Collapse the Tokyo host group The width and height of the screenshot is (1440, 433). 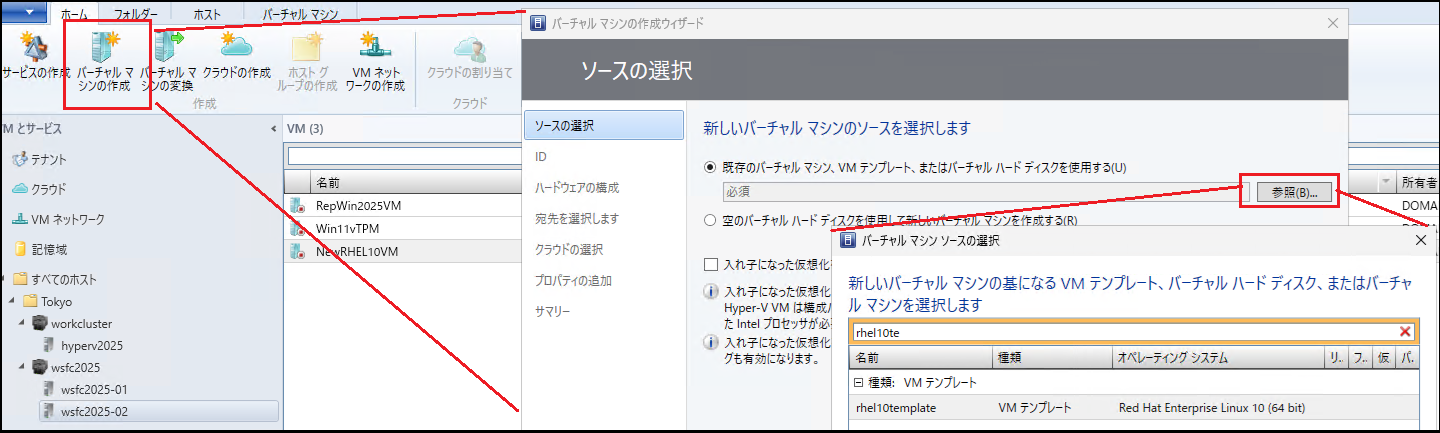pyautogui.click(x=10, y=301)
